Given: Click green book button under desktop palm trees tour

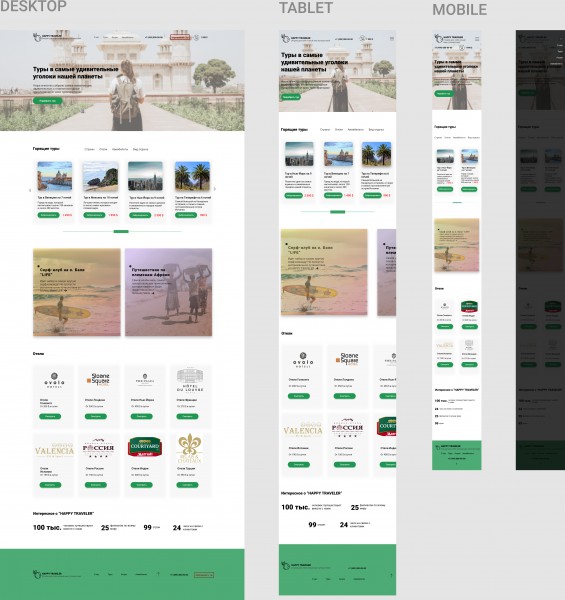Looking at the screenshot, I should click(x=186, y=215).
